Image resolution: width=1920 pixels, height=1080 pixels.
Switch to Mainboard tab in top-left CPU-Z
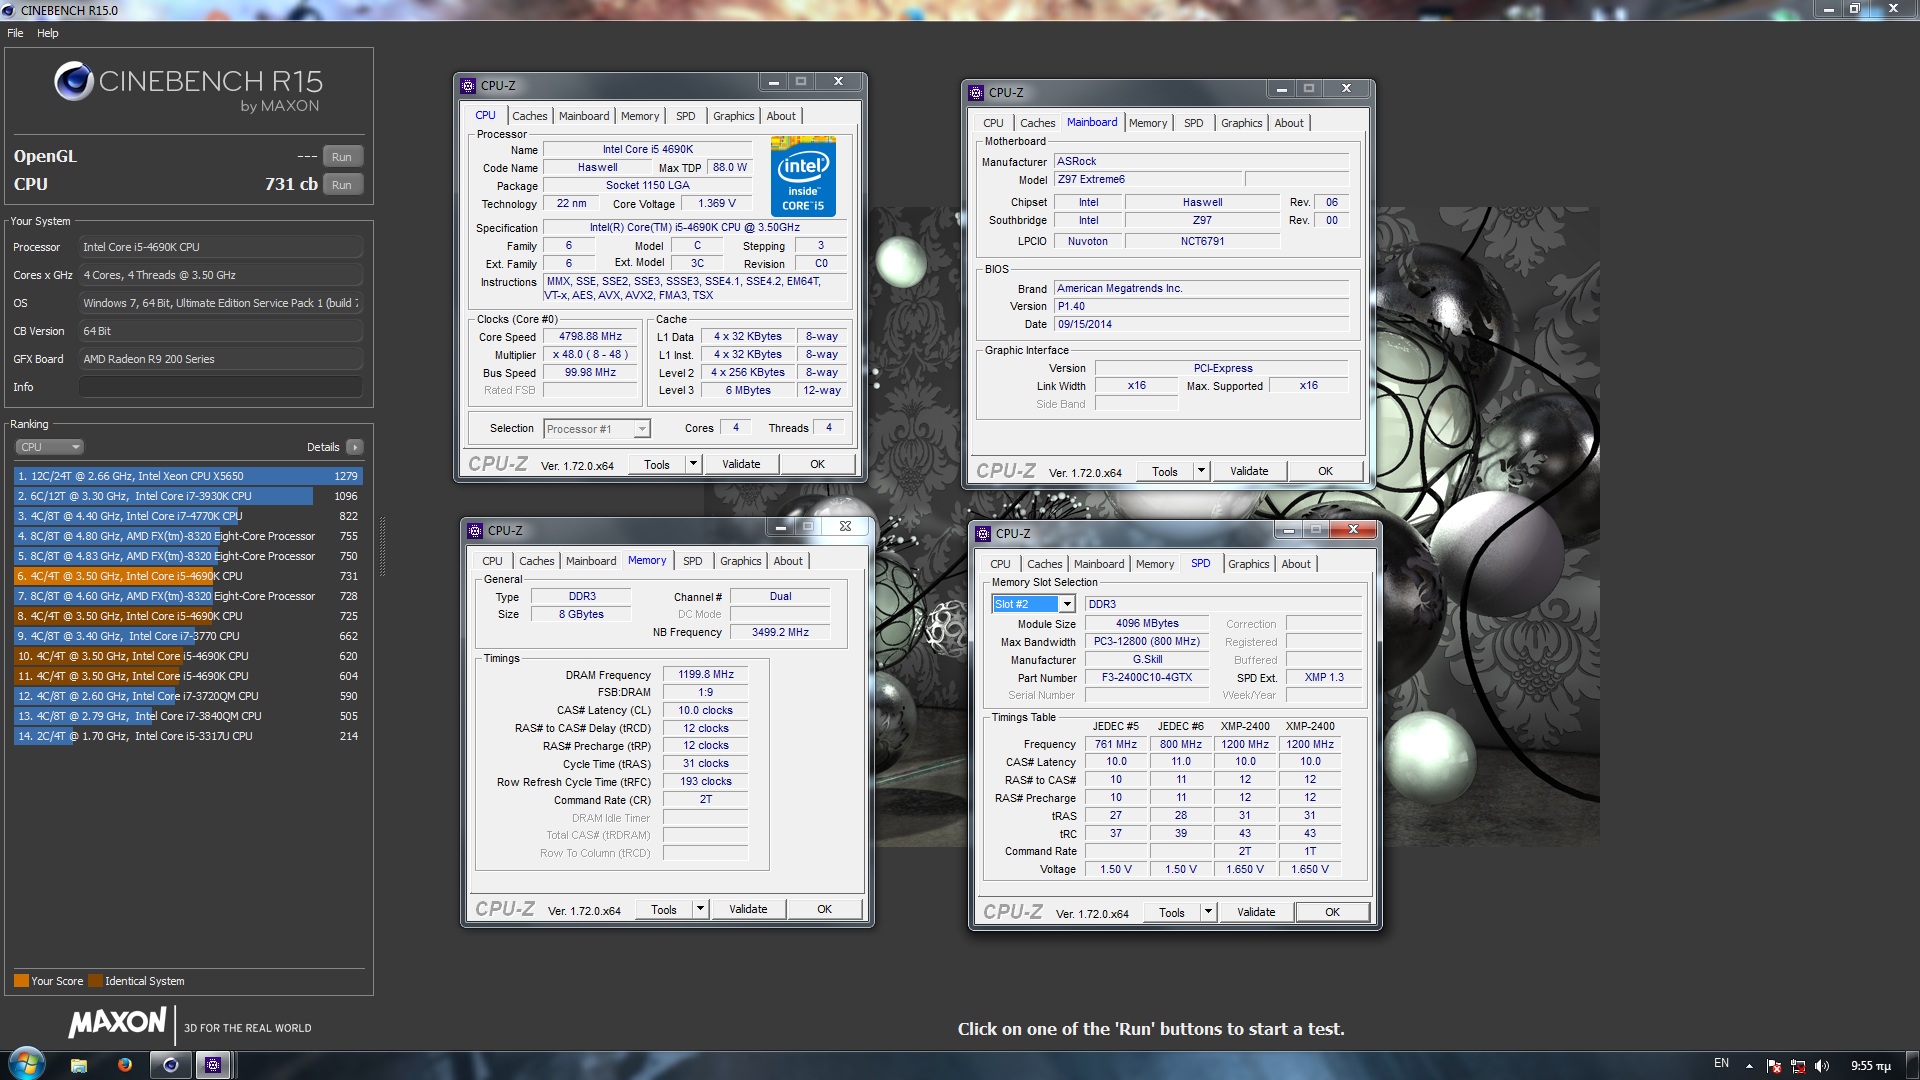584,116
